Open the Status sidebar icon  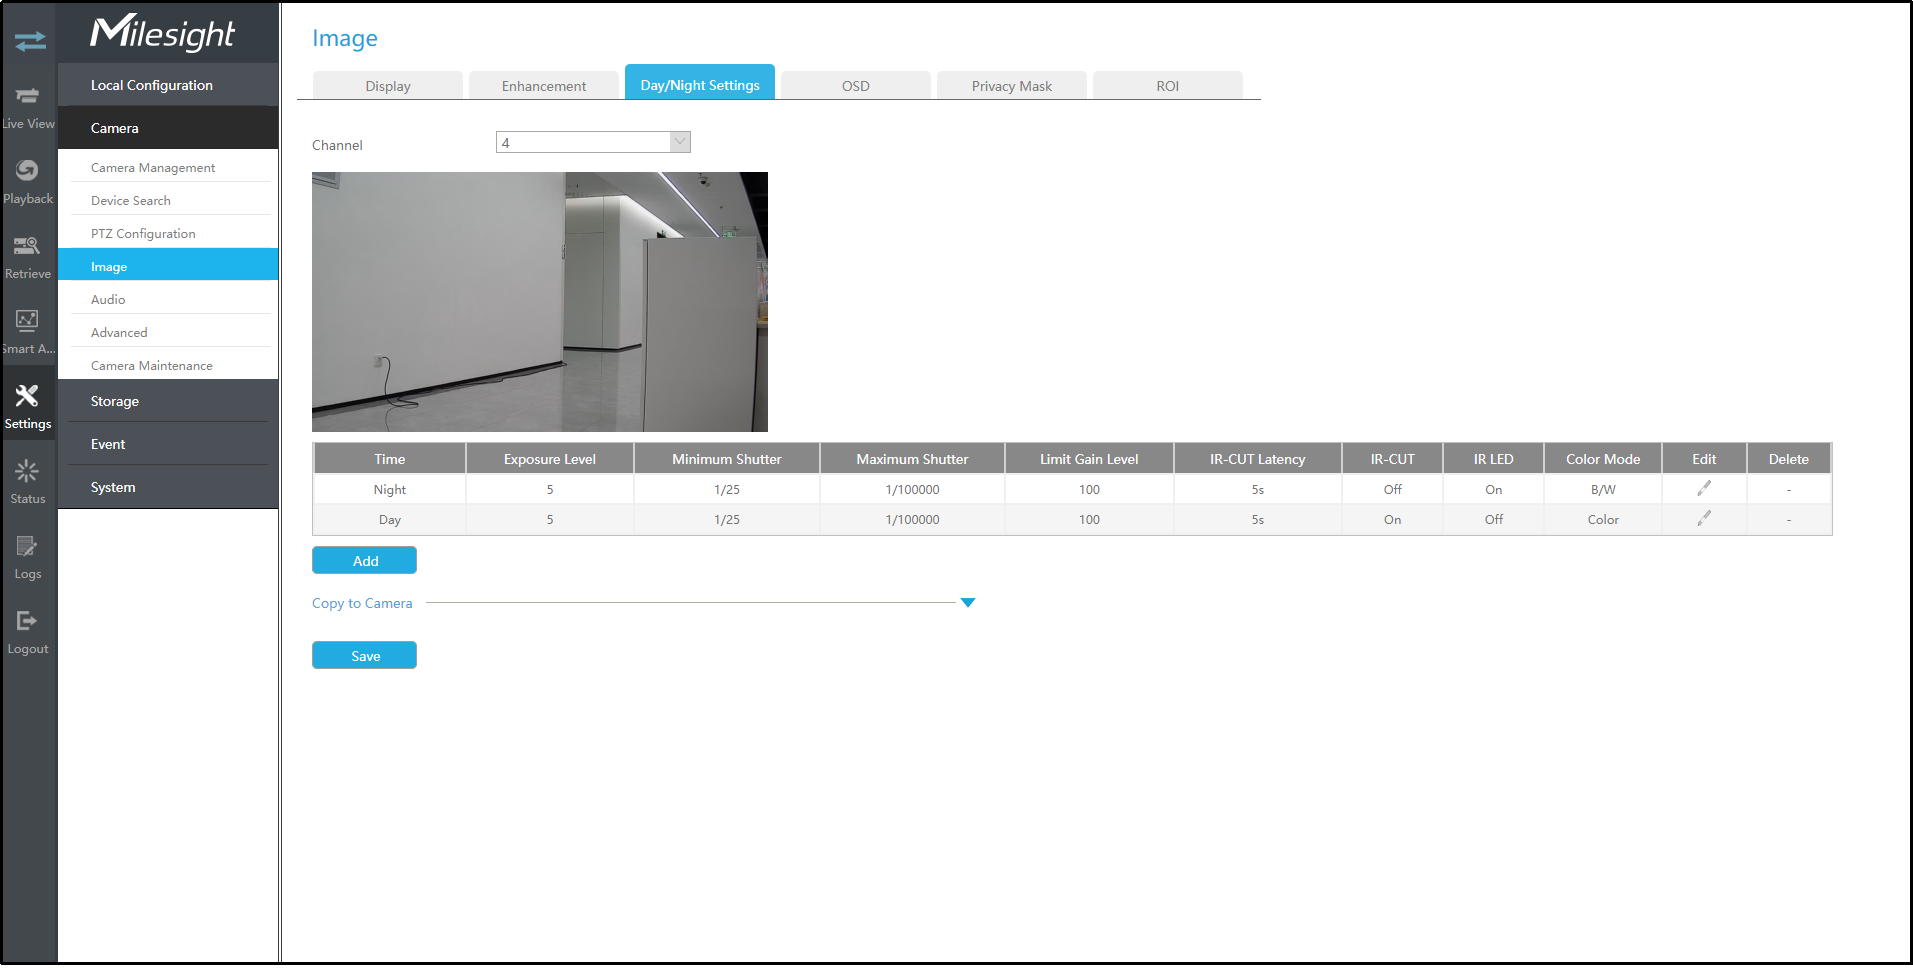27,471
